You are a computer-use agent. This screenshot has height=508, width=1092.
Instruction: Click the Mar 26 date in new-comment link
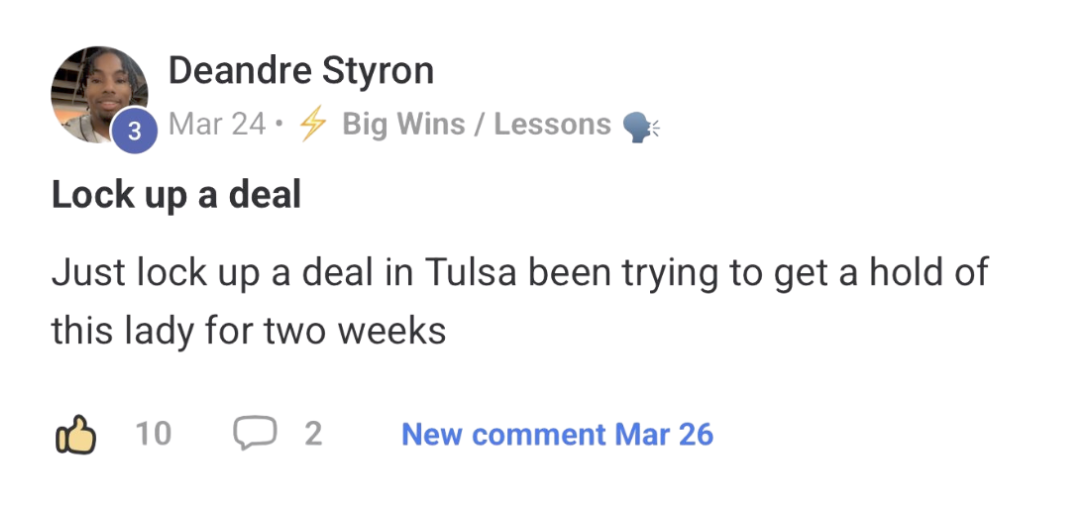coord(664,434)
